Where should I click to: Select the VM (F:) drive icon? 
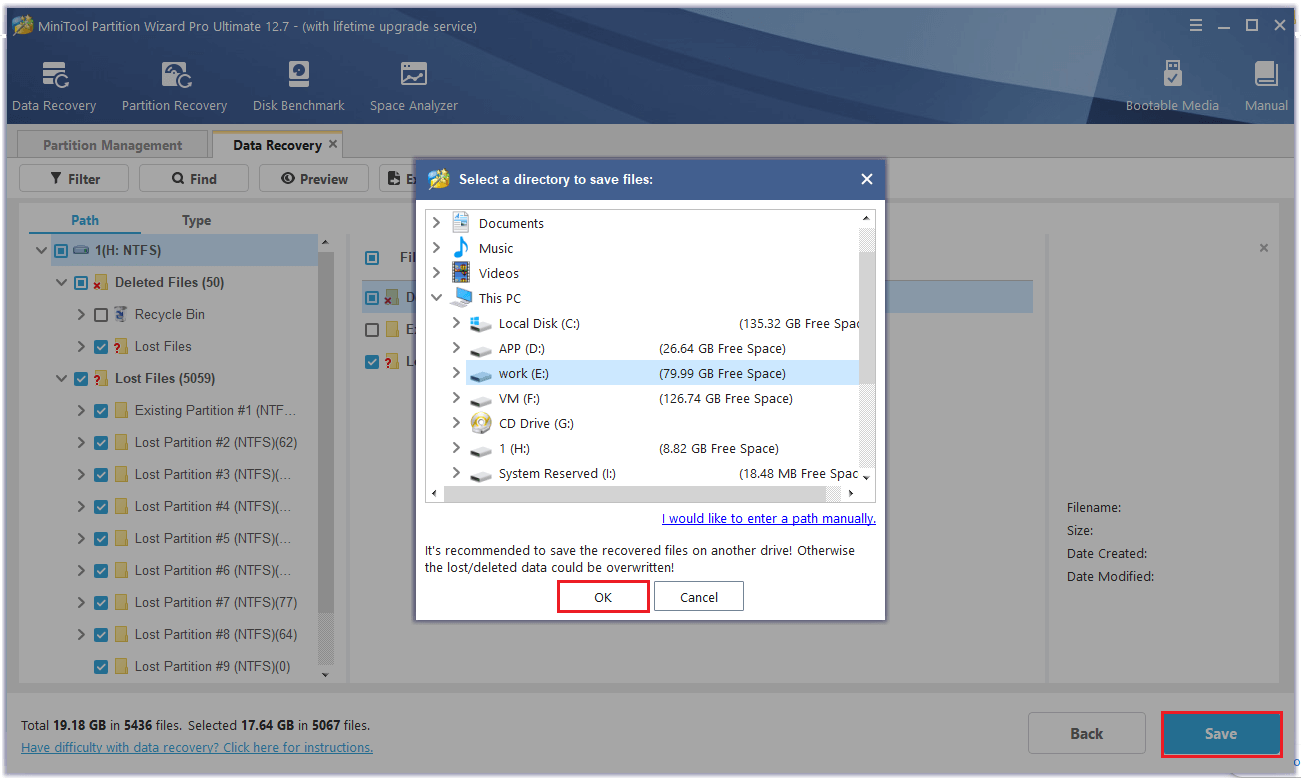coord(481,399)
